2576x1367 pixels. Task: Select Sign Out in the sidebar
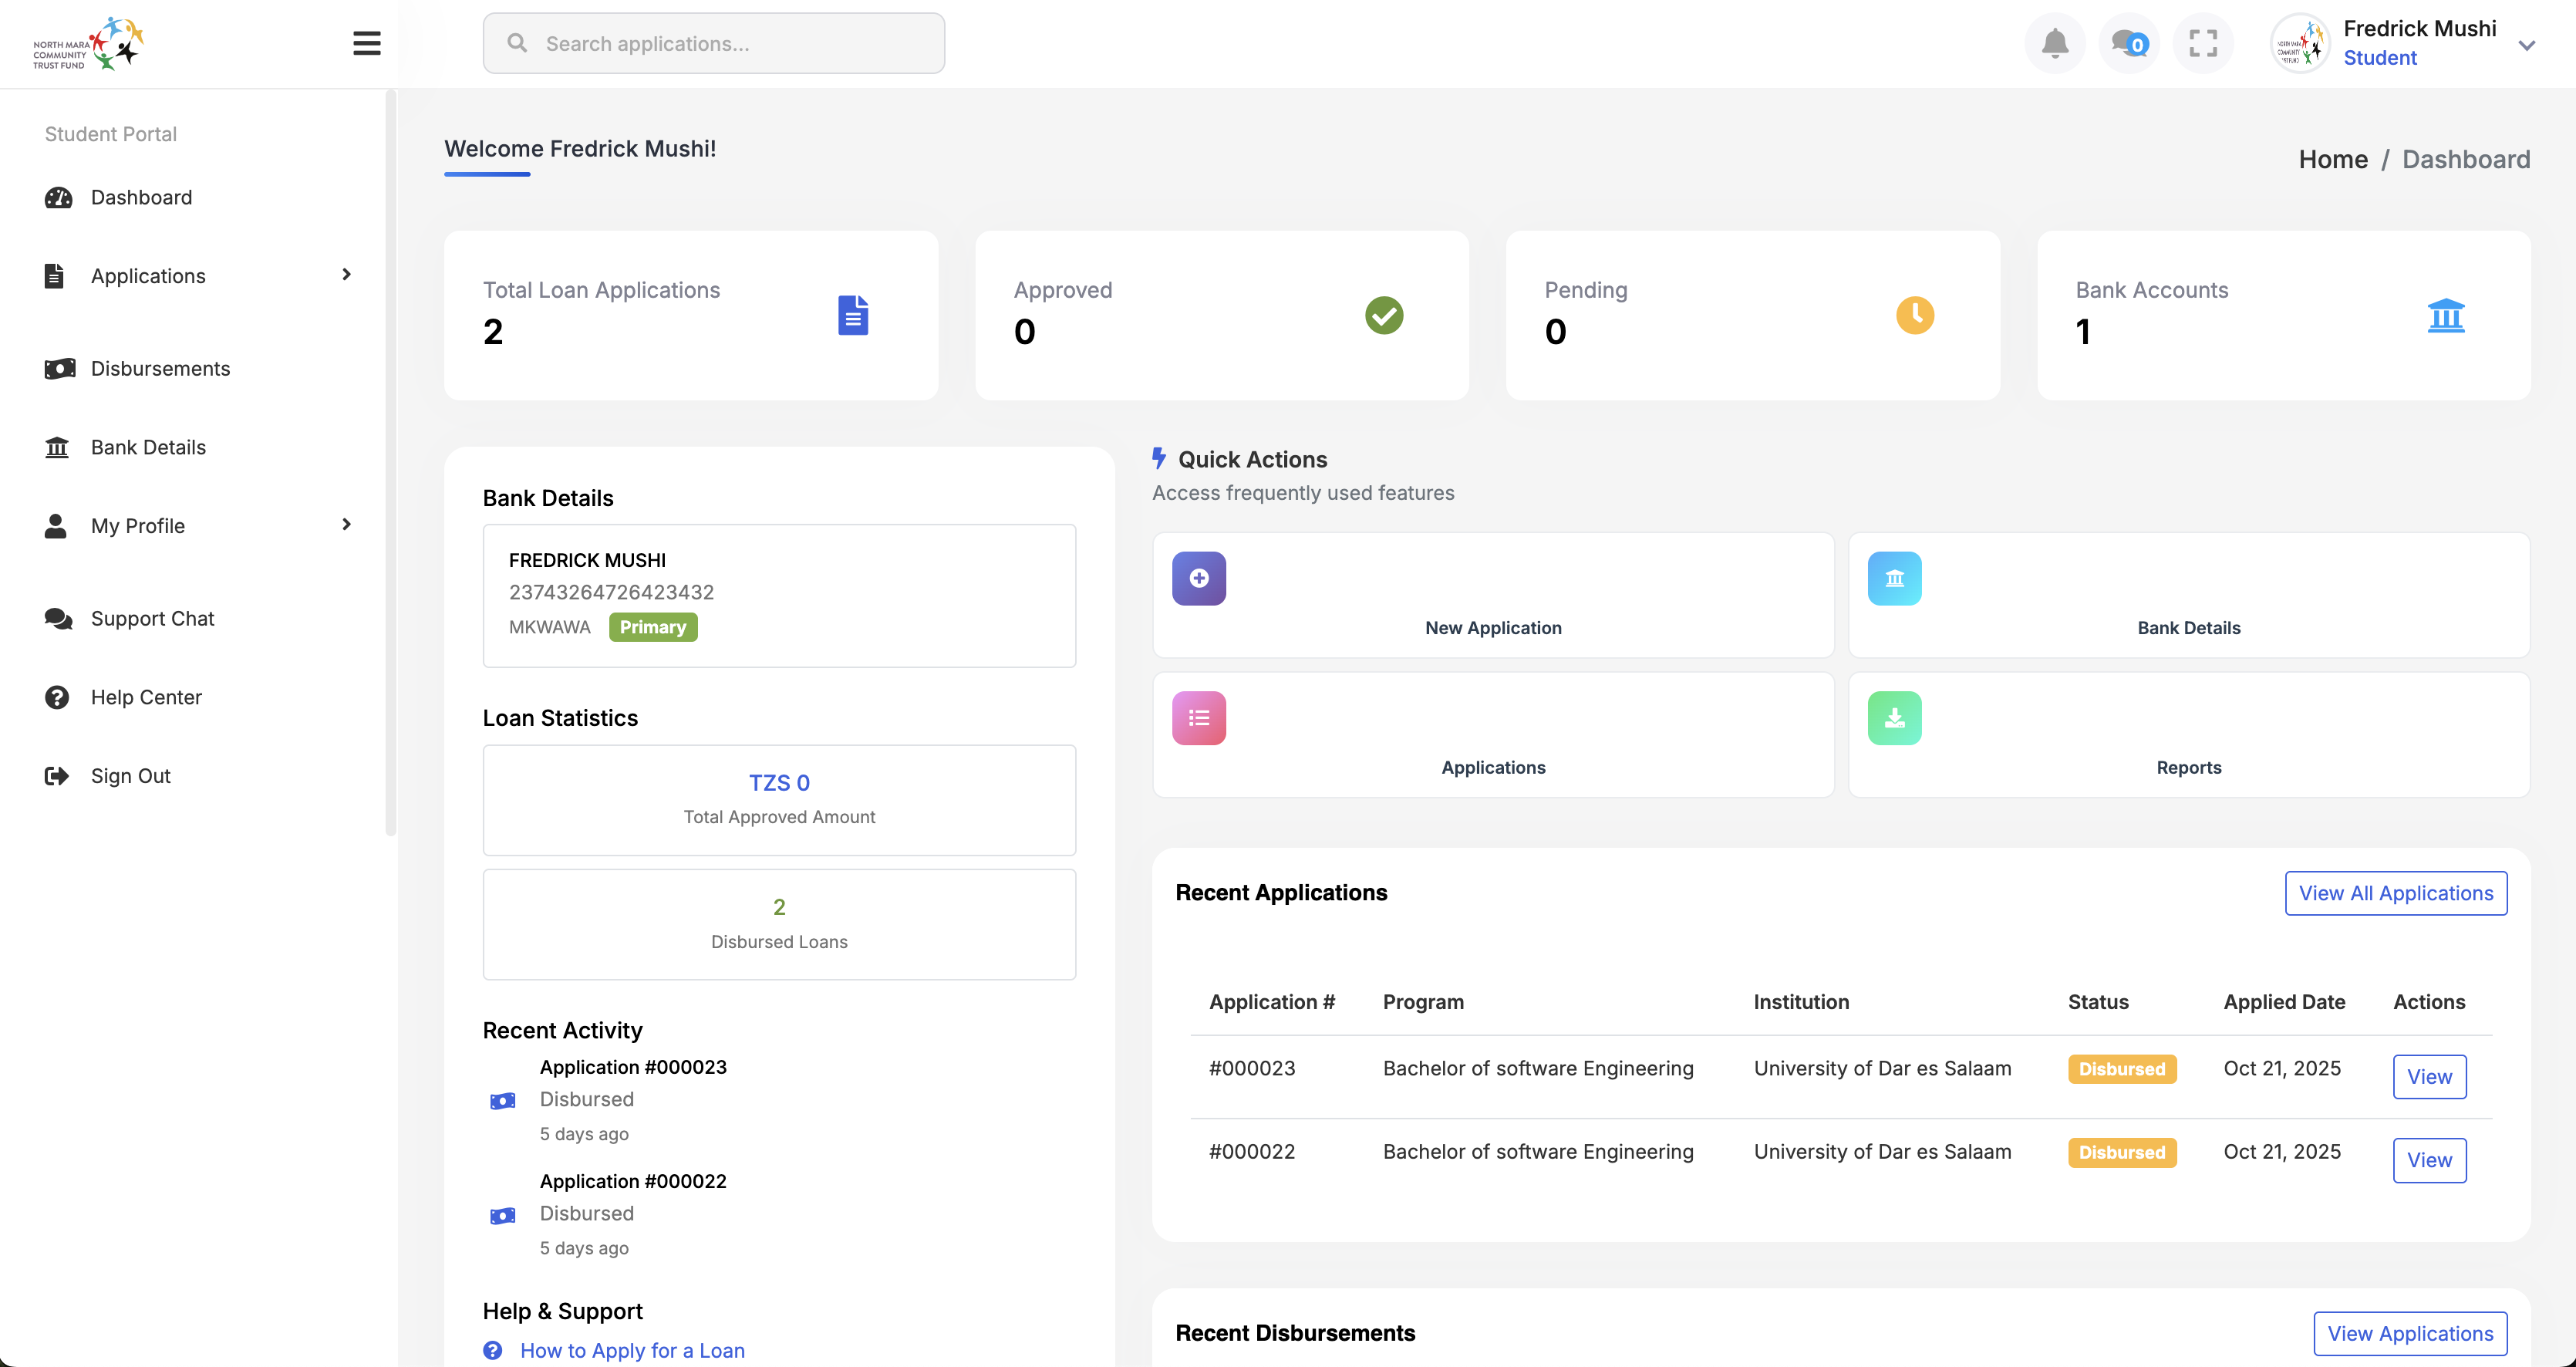[x=130, y=776]
